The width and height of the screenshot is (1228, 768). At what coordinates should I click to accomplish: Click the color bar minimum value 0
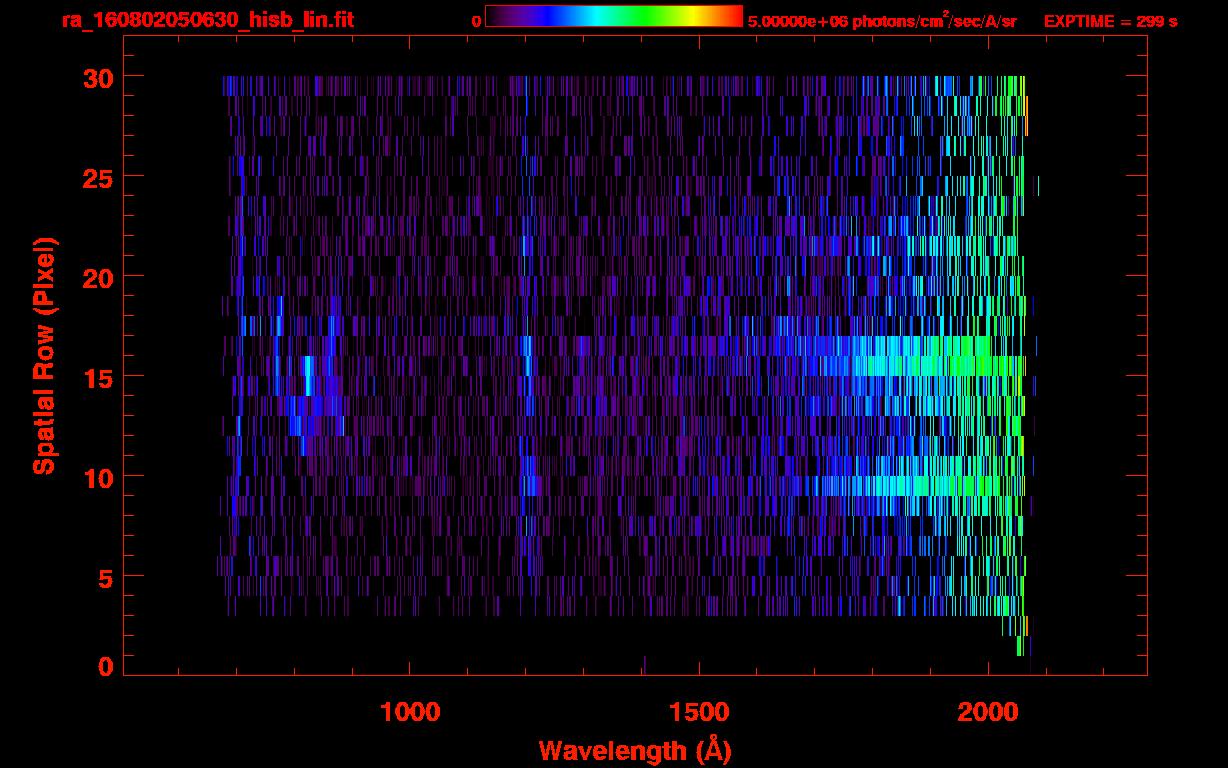click(x=476, y=21)
